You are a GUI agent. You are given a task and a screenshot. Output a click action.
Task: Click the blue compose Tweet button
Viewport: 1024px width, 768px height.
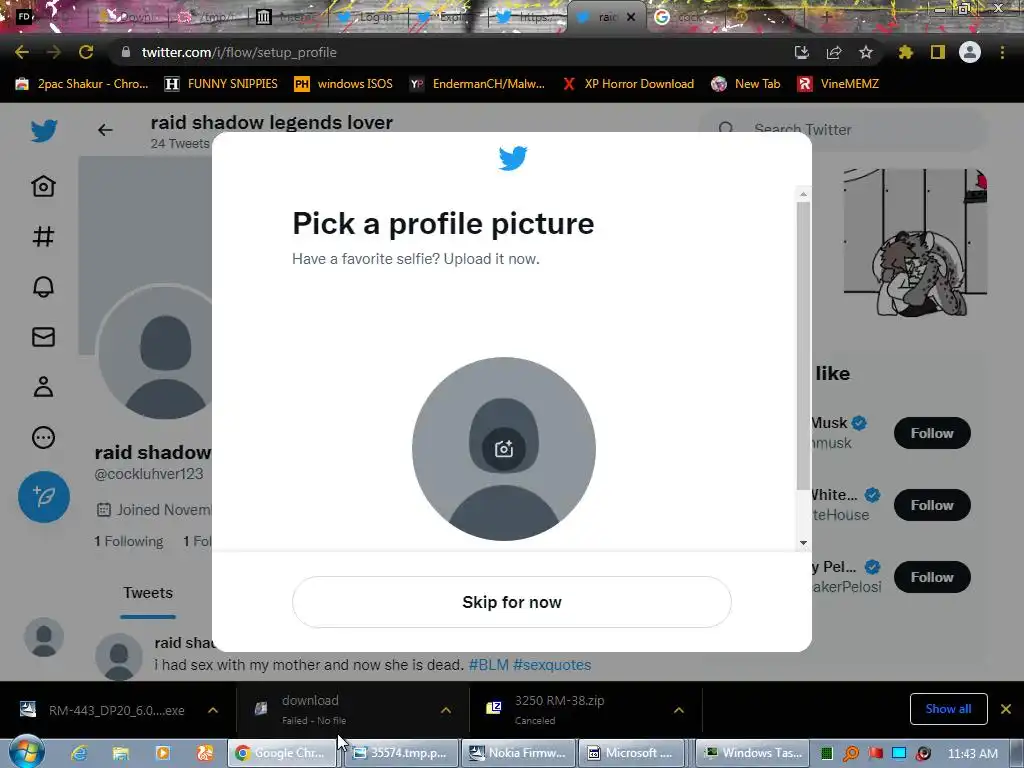point(44,497)
